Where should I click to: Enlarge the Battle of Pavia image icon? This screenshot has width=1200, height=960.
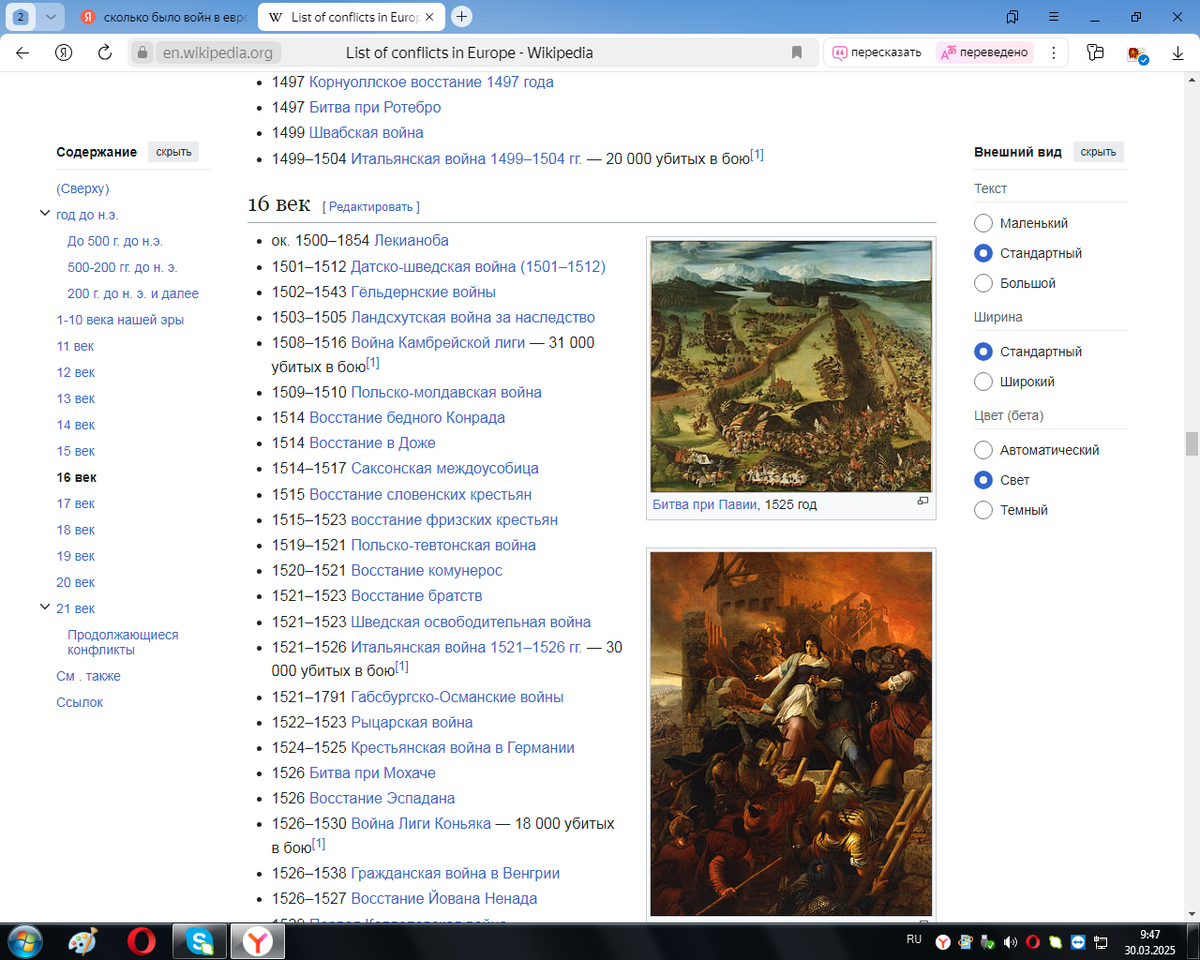click(x=923, y=501)
